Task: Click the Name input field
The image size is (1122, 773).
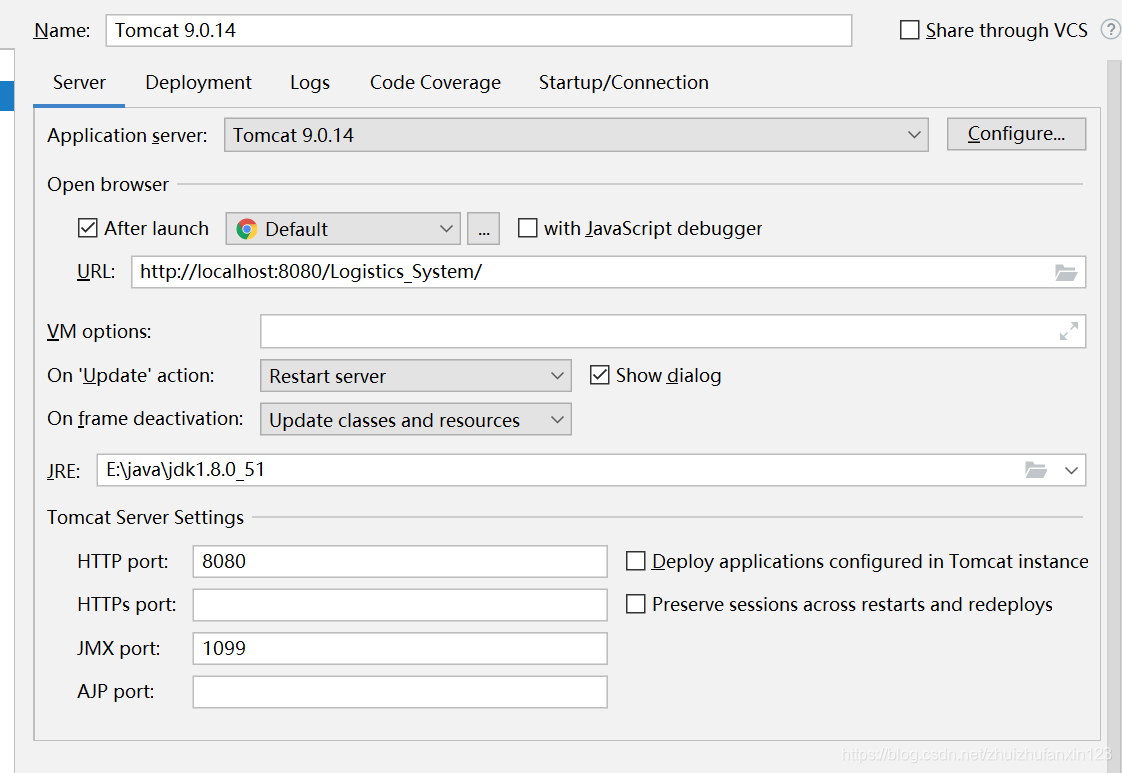Action: coord(479,31)
